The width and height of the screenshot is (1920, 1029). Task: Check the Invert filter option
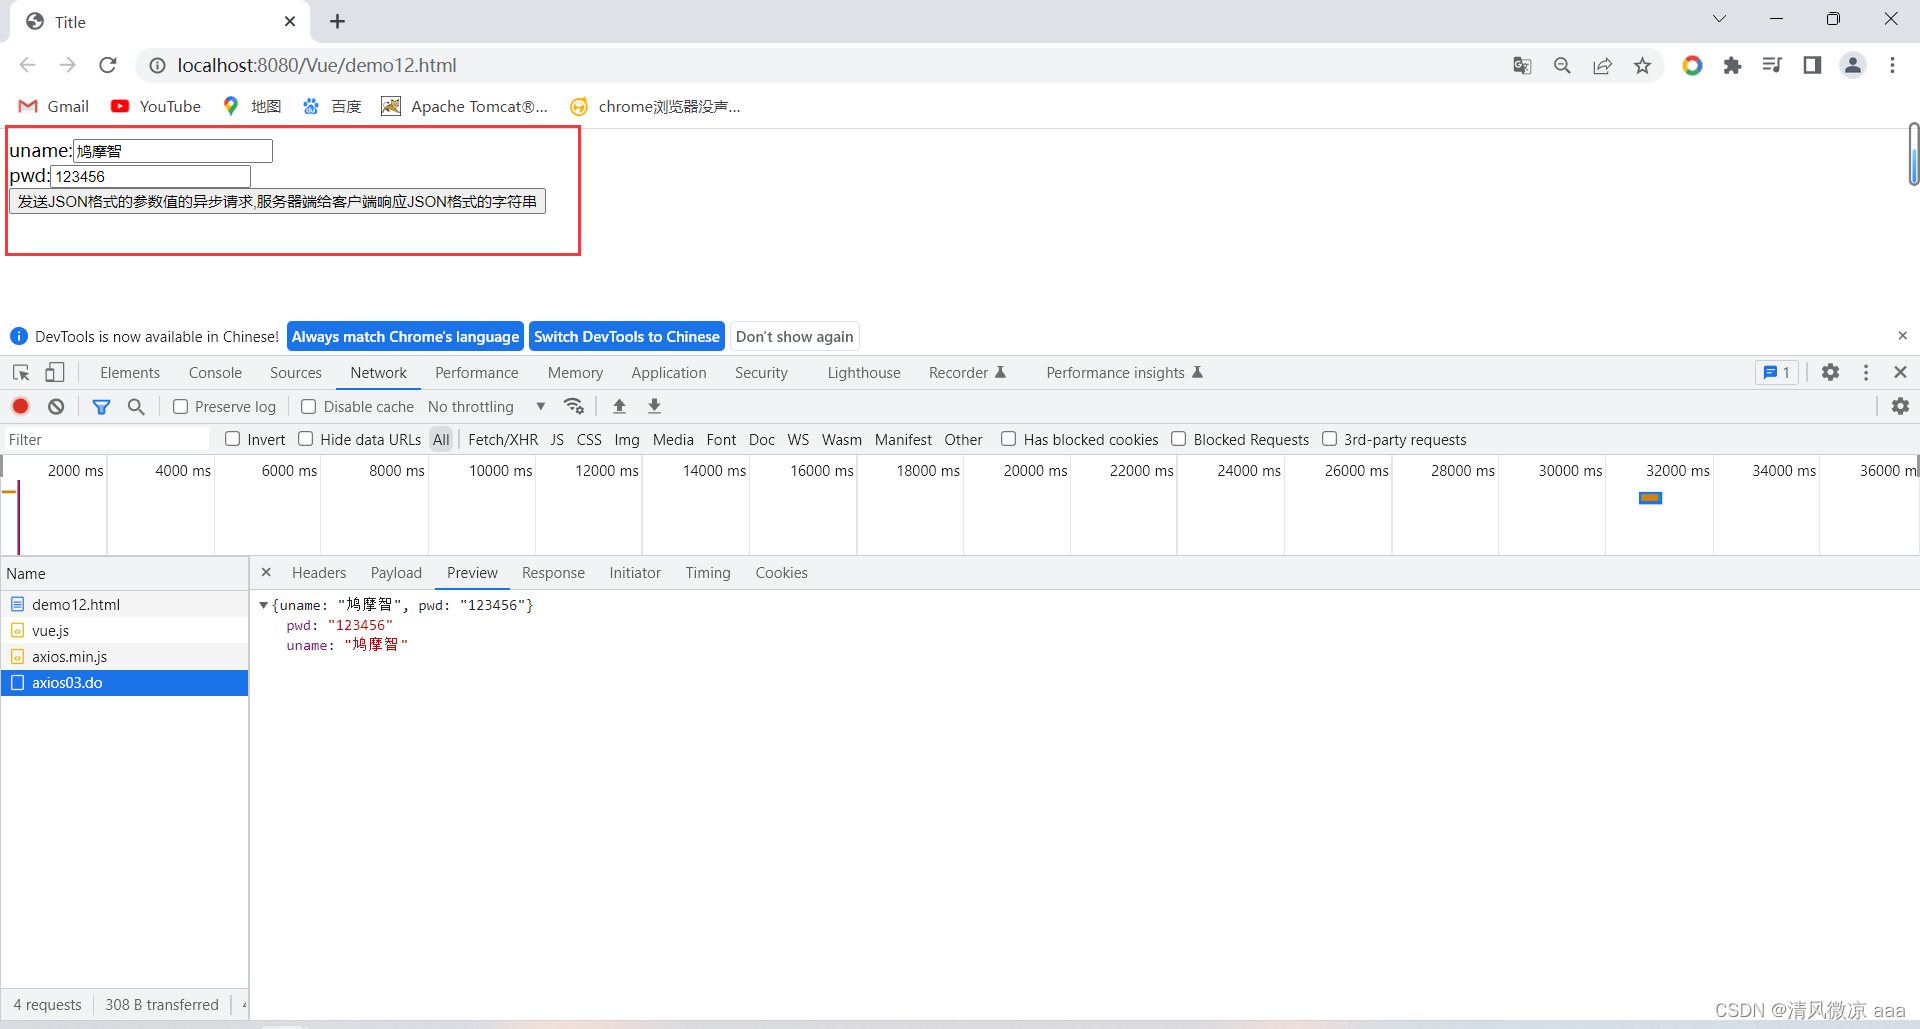(x=233, y=439)
